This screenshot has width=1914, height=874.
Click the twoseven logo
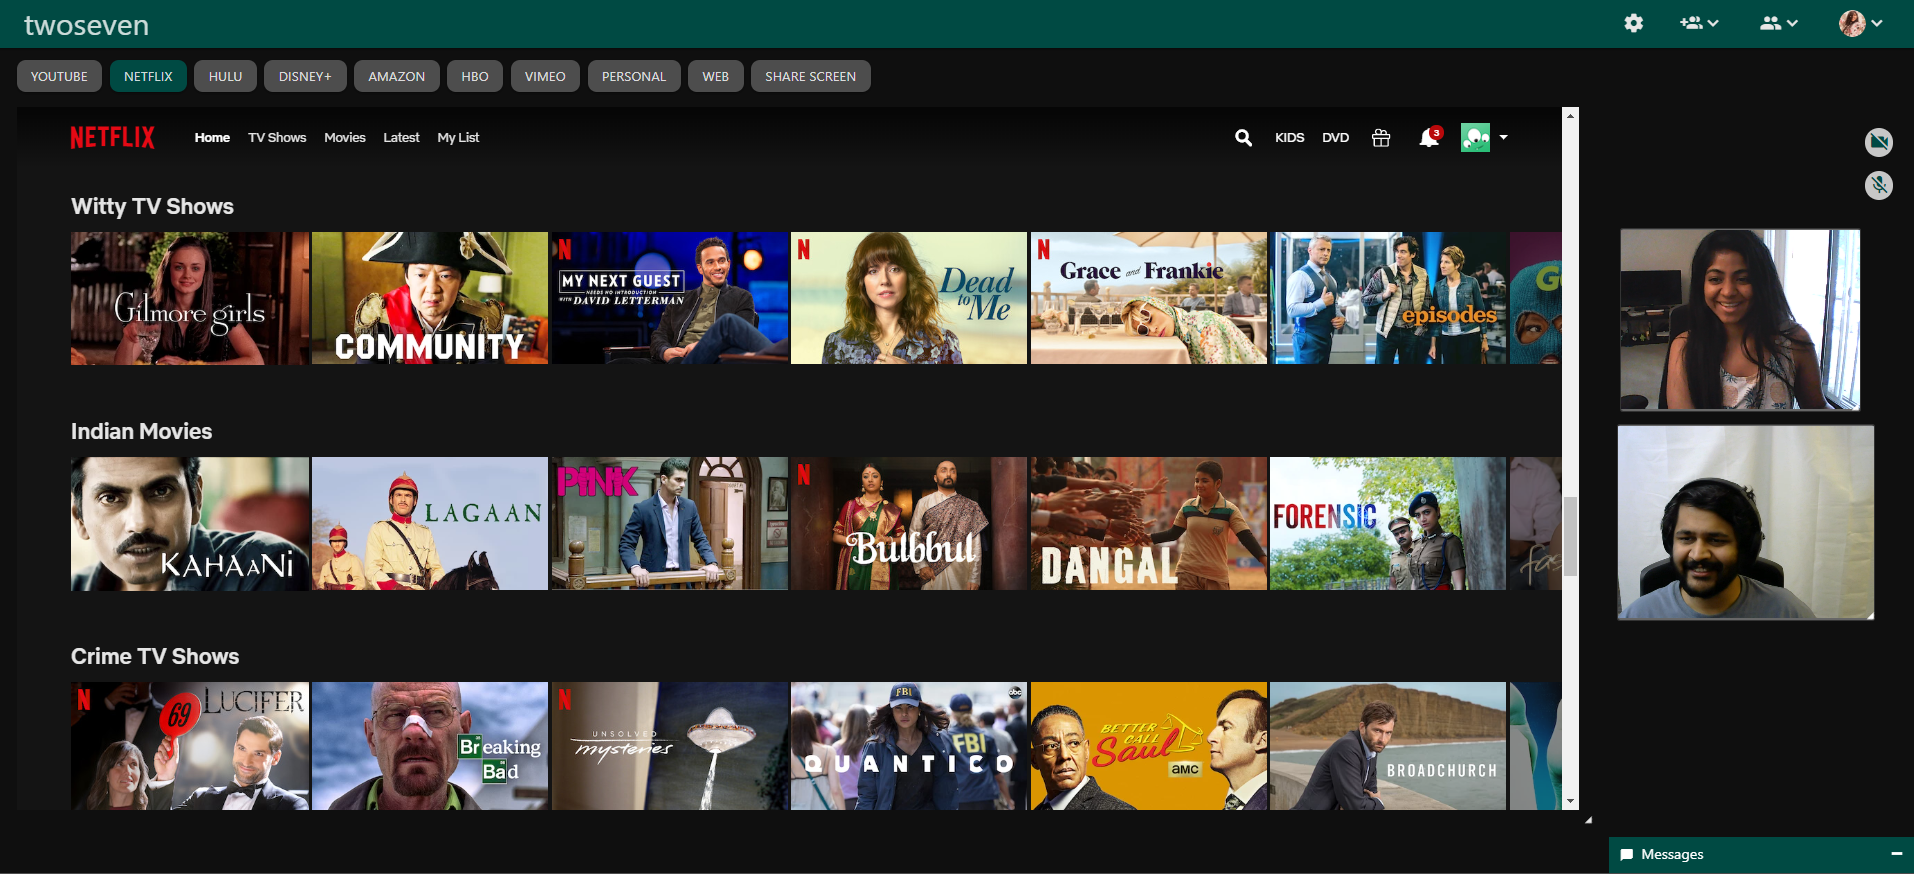point(86,25)
